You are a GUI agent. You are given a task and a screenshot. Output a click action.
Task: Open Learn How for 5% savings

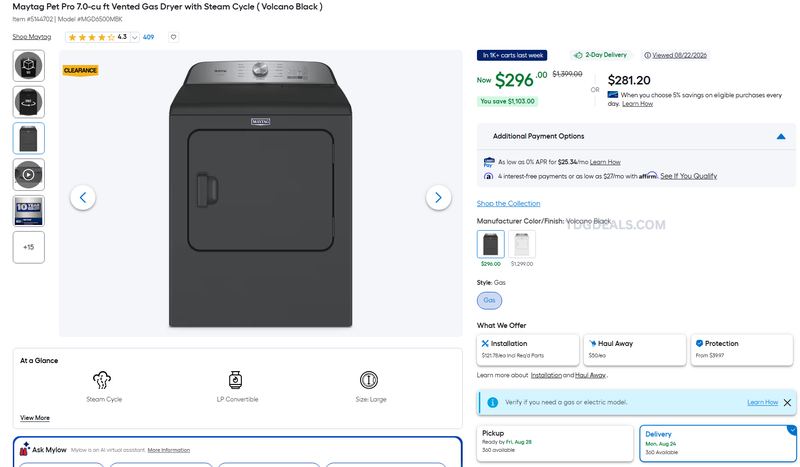tap(637, 104)
